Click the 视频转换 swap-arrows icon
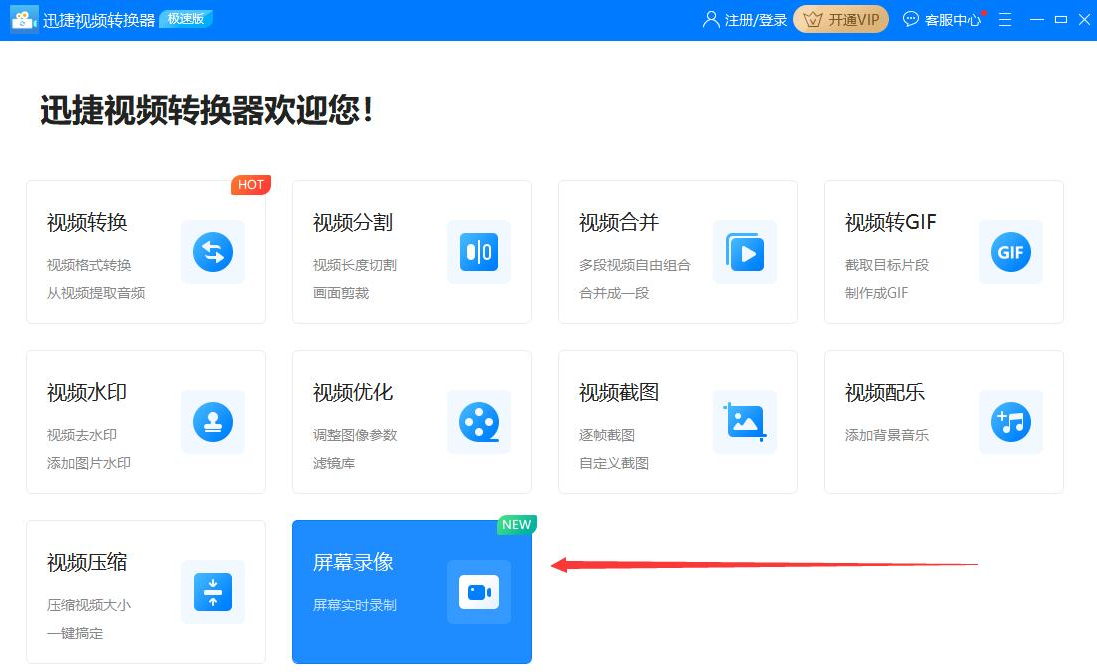Image resolution: width=1097 pixels, height=672 pixels. pyautogui.click(x=213, y=252)
